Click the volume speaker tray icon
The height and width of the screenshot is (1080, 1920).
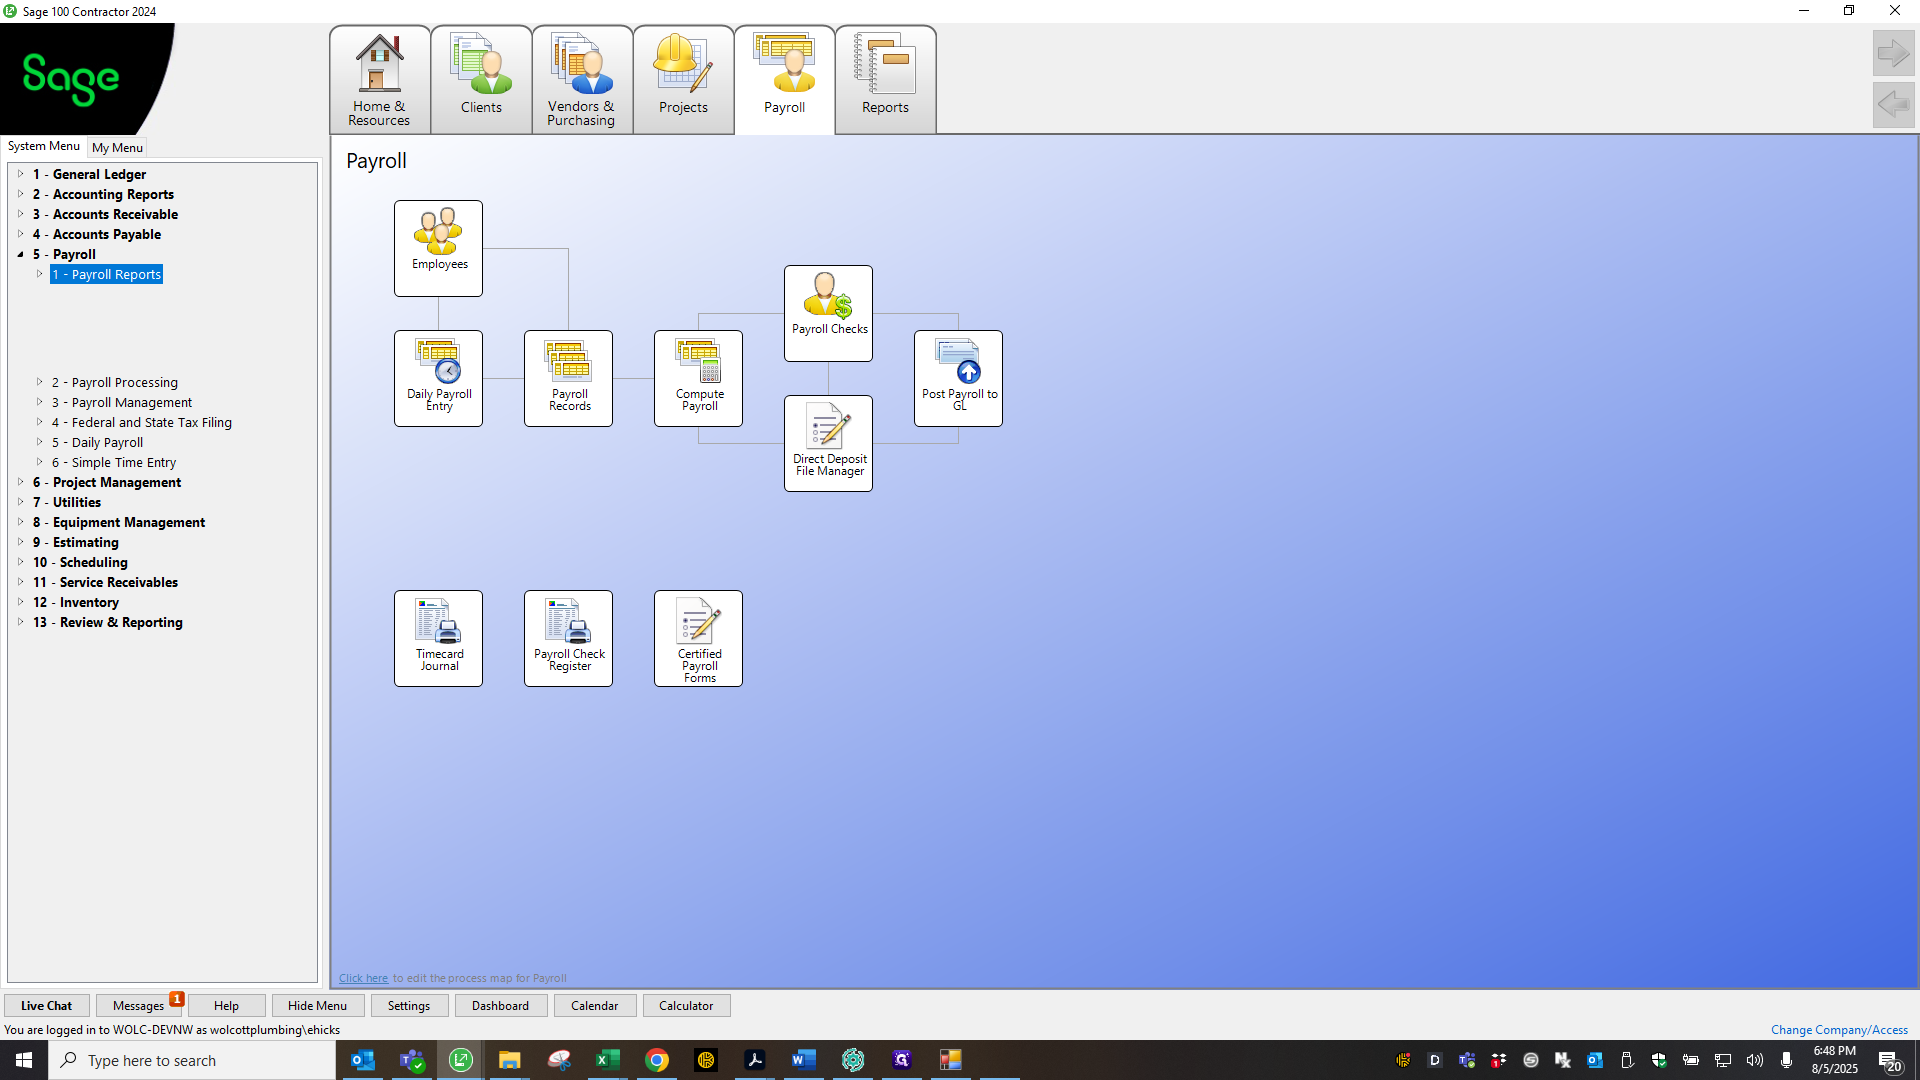pyautogui.click(x=1755, y=1060)
